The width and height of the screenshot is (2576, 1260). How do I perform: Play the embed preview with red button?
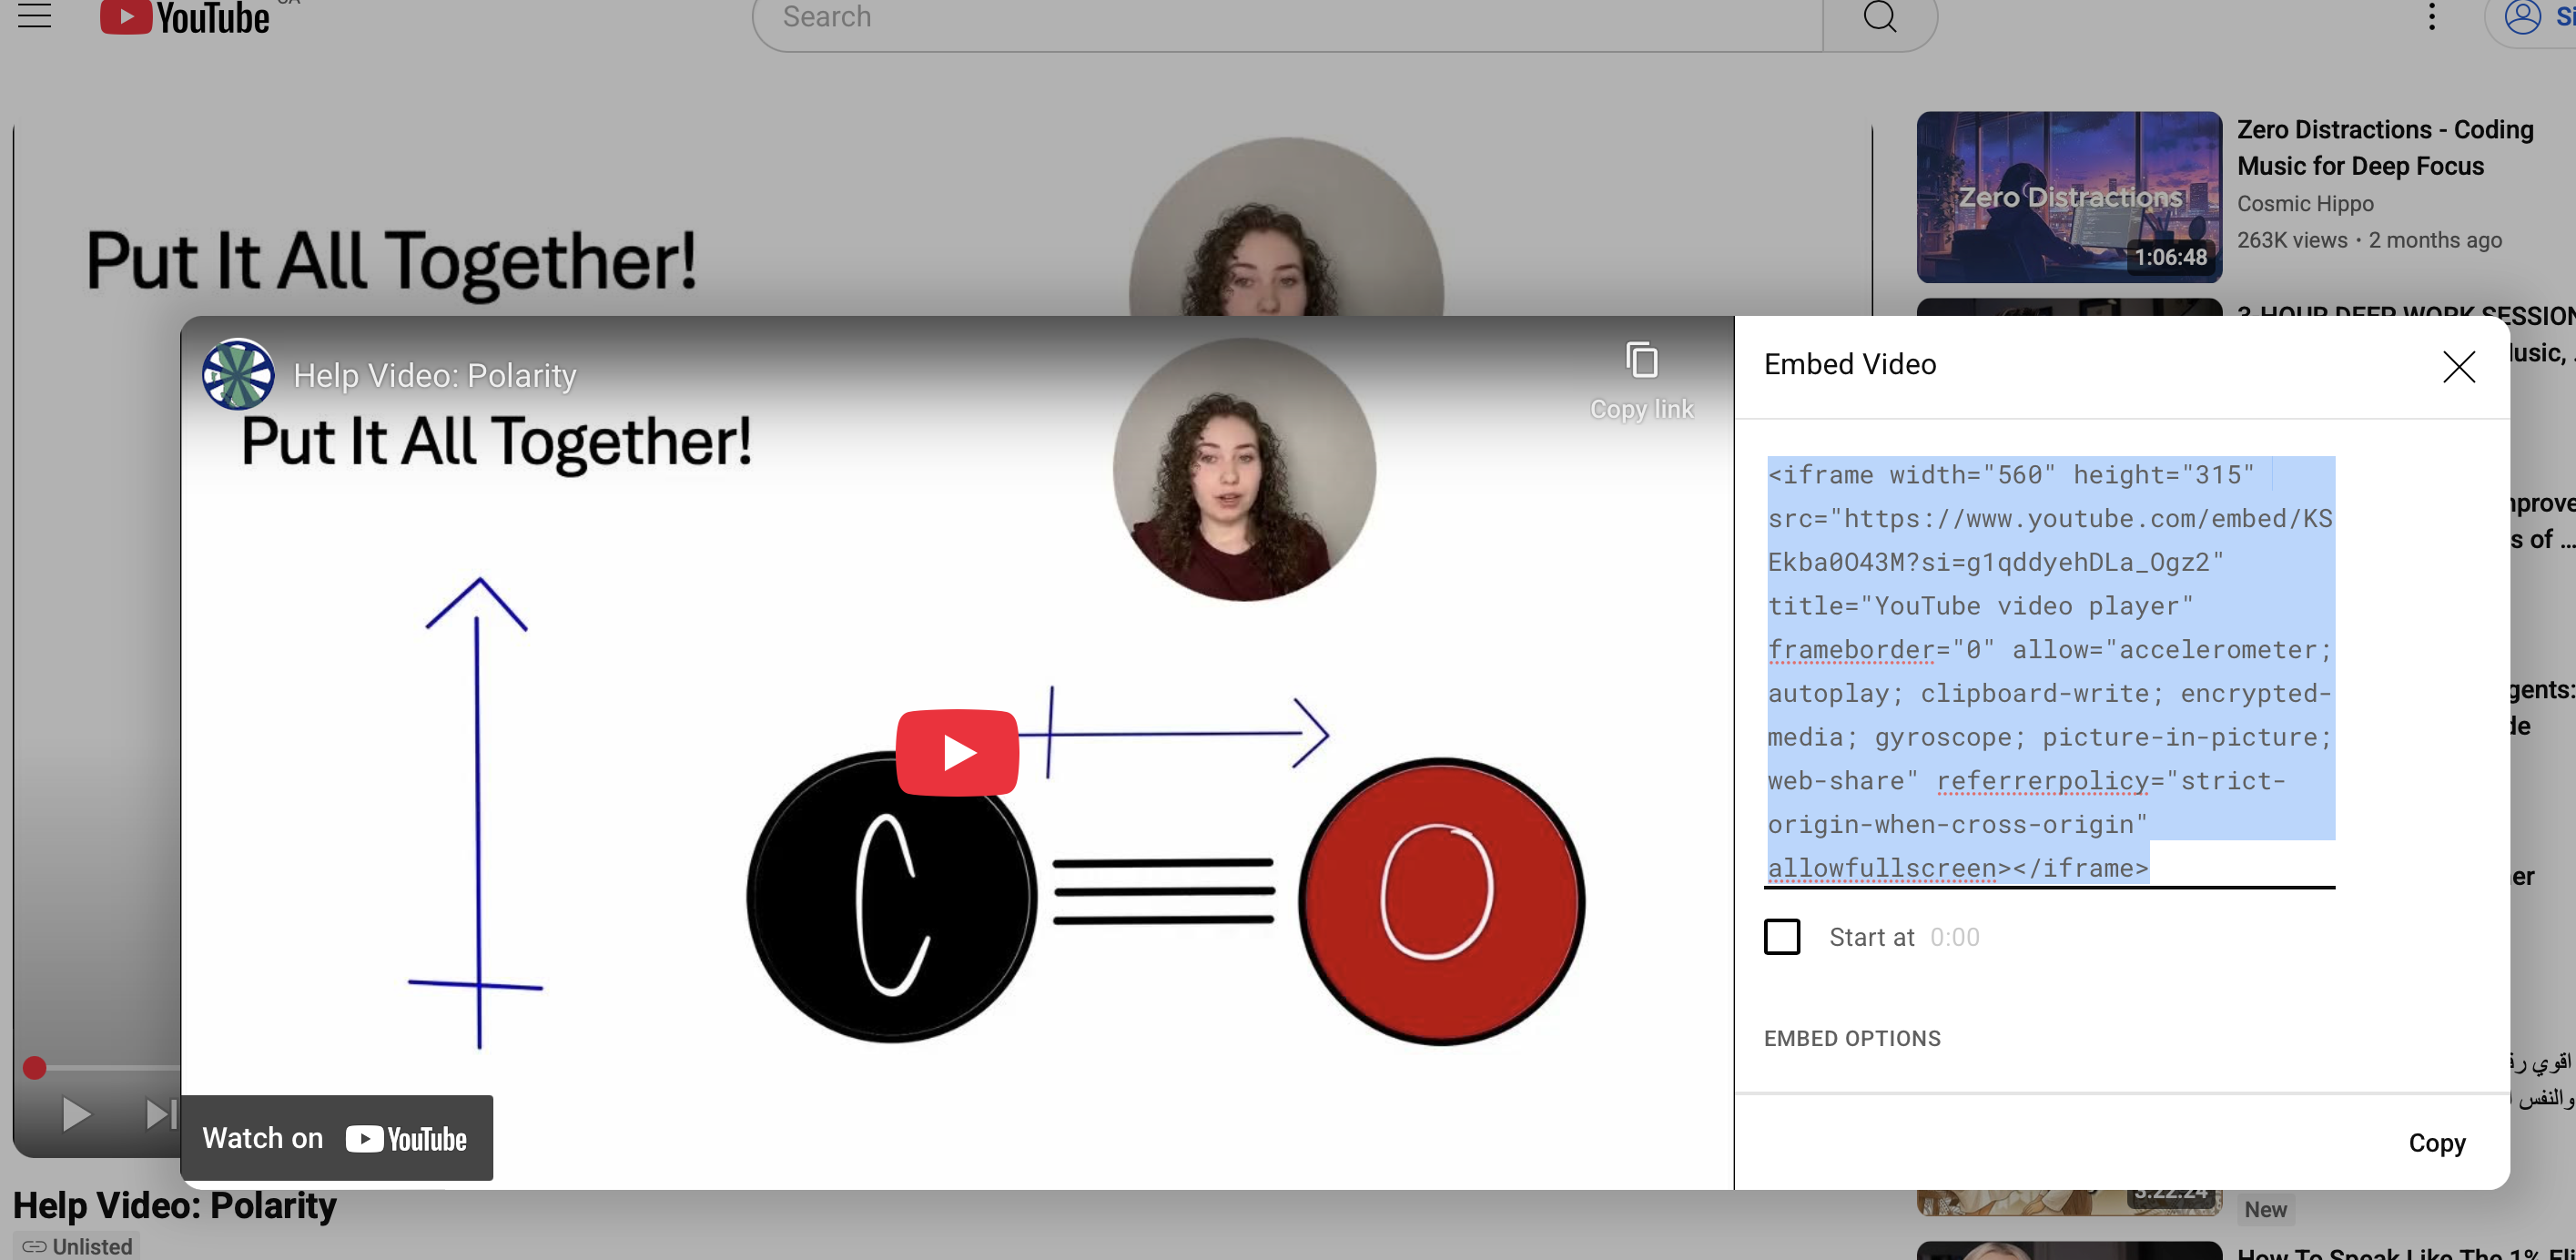pyautogui.click(x=957, y=752)
